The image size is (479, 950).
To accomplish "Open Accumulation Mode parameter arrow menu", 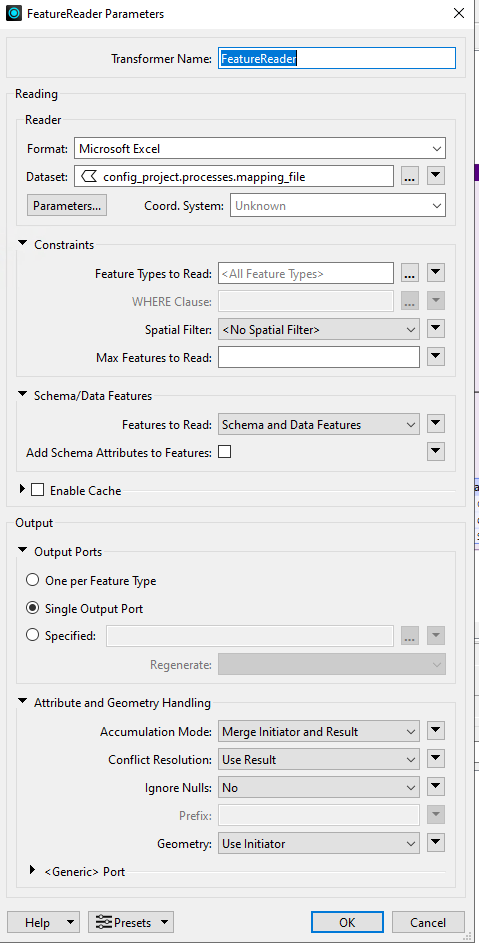I will tap(436, 731).
